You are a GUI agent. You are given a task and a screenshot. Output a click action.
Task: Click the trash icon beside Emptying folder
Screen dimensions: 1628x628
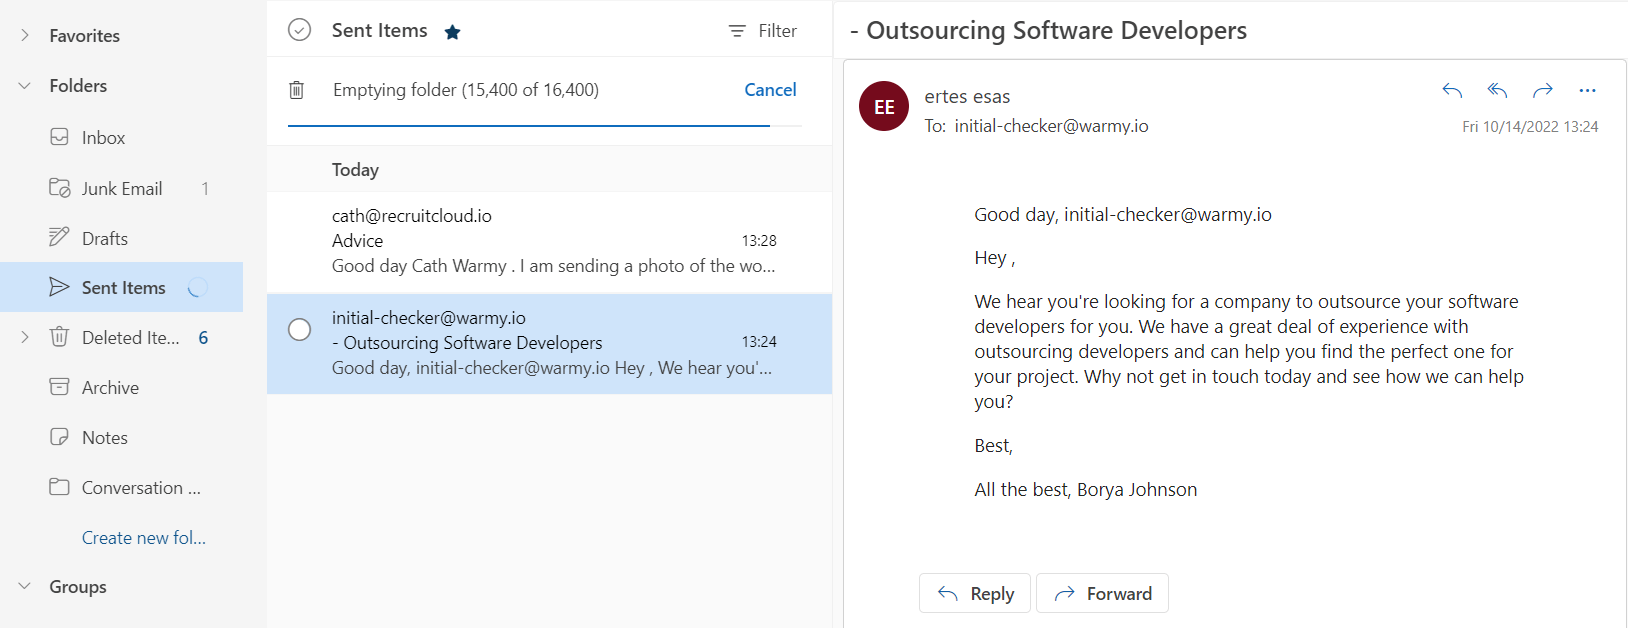click(297, 90)
